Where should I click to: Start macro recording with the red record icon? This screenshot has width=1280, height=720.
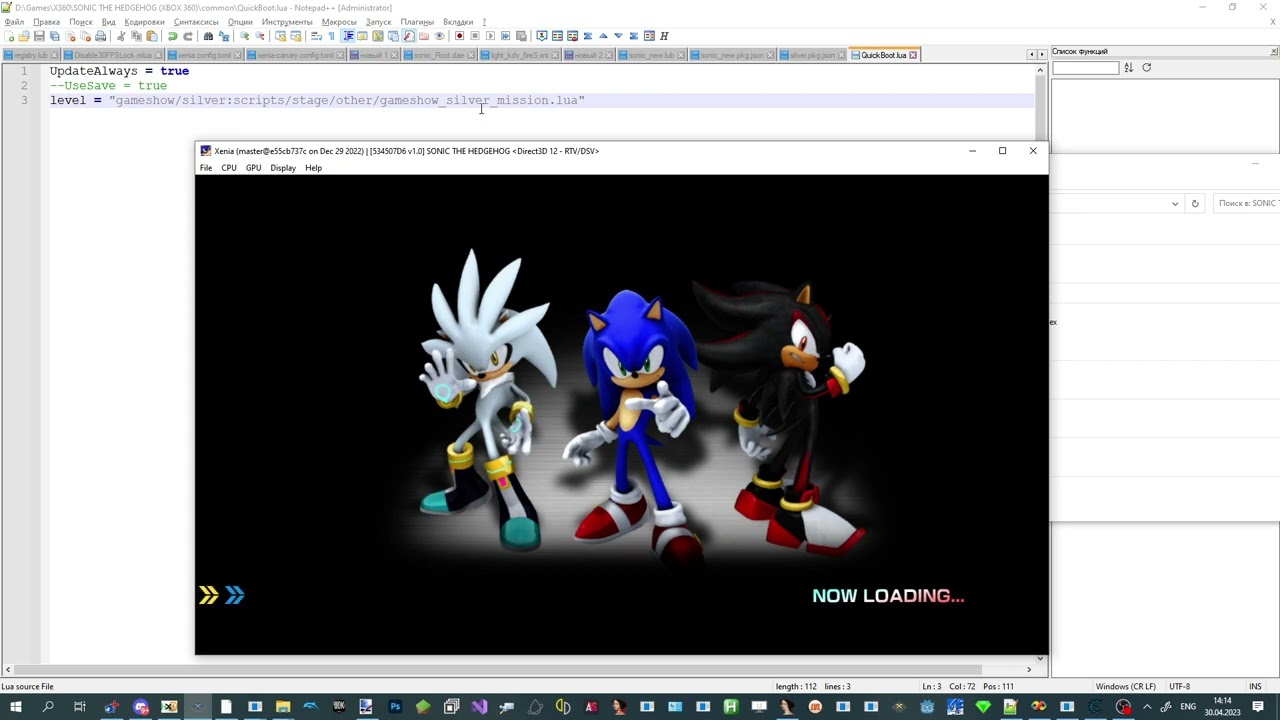459,36
